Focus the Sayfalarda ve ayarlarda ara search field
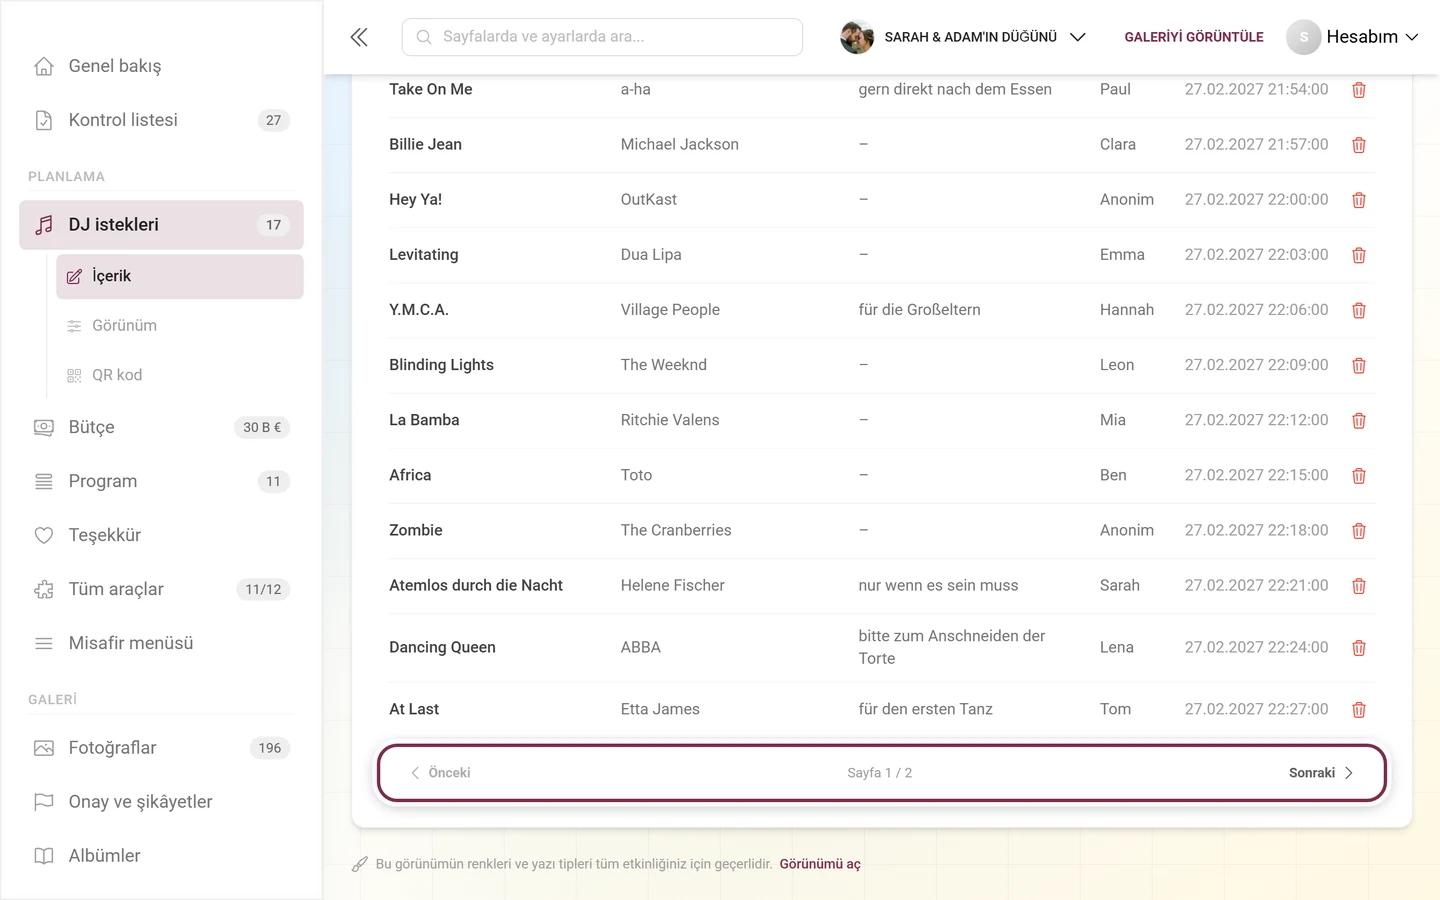The height and width of the screenshot is (900, 1440). coord(602,37)
